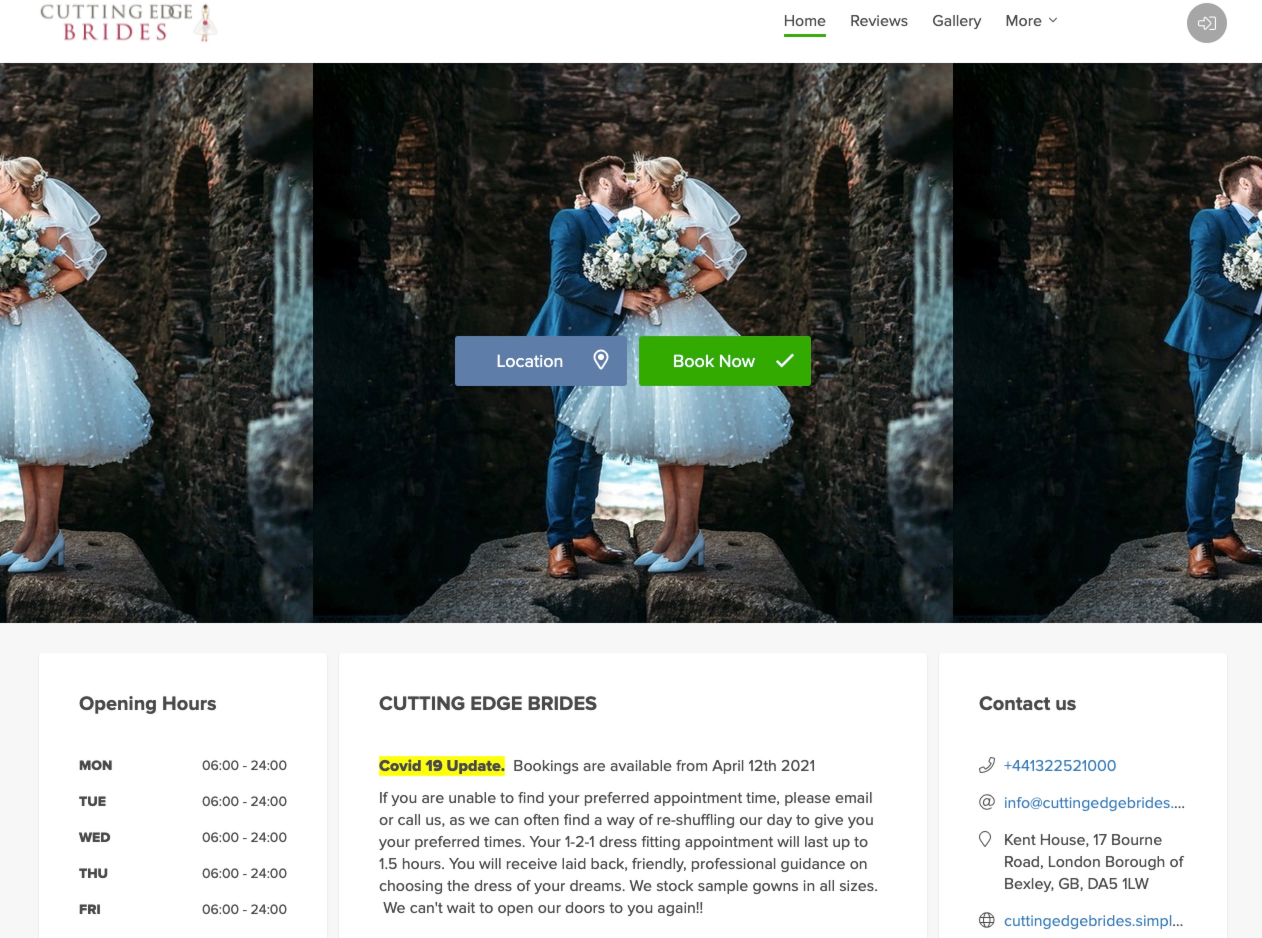Click the globe icon next to the website link
This screenshot has height=938, width=1262.
[985, 920]
